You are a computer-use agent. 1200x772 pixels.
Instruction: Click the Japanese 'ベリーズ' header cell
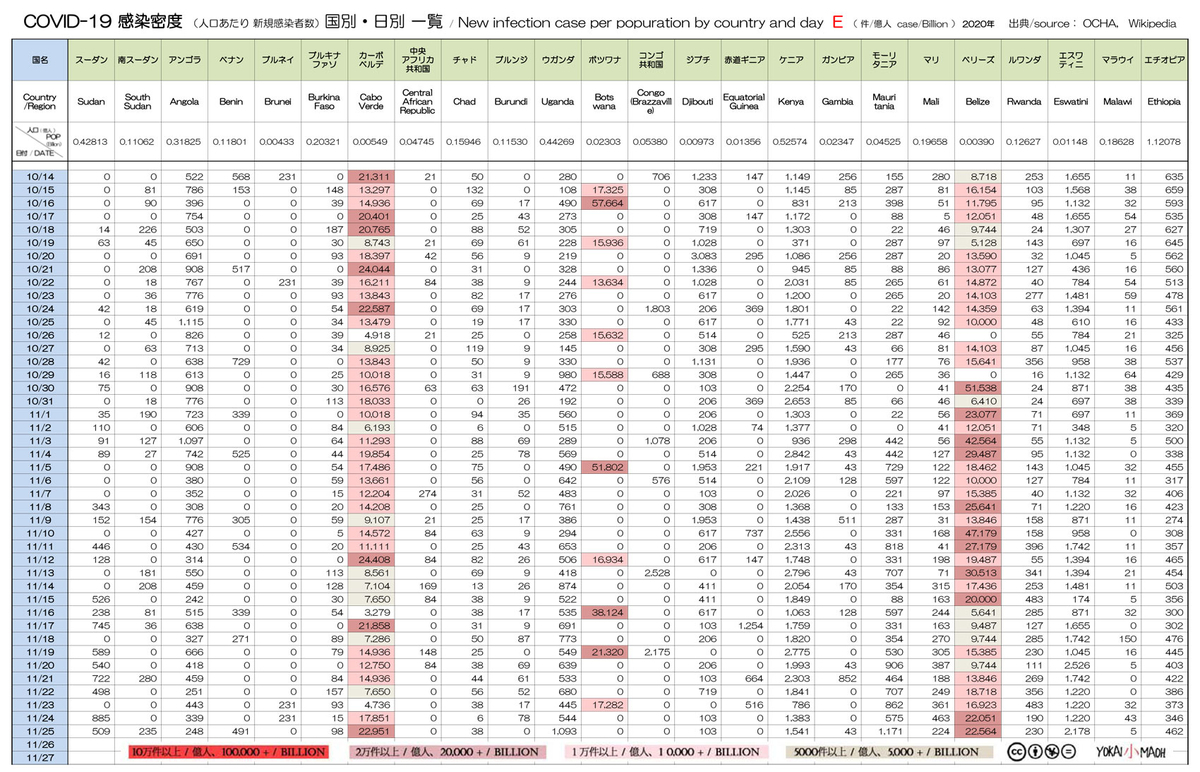pos(976,60)
